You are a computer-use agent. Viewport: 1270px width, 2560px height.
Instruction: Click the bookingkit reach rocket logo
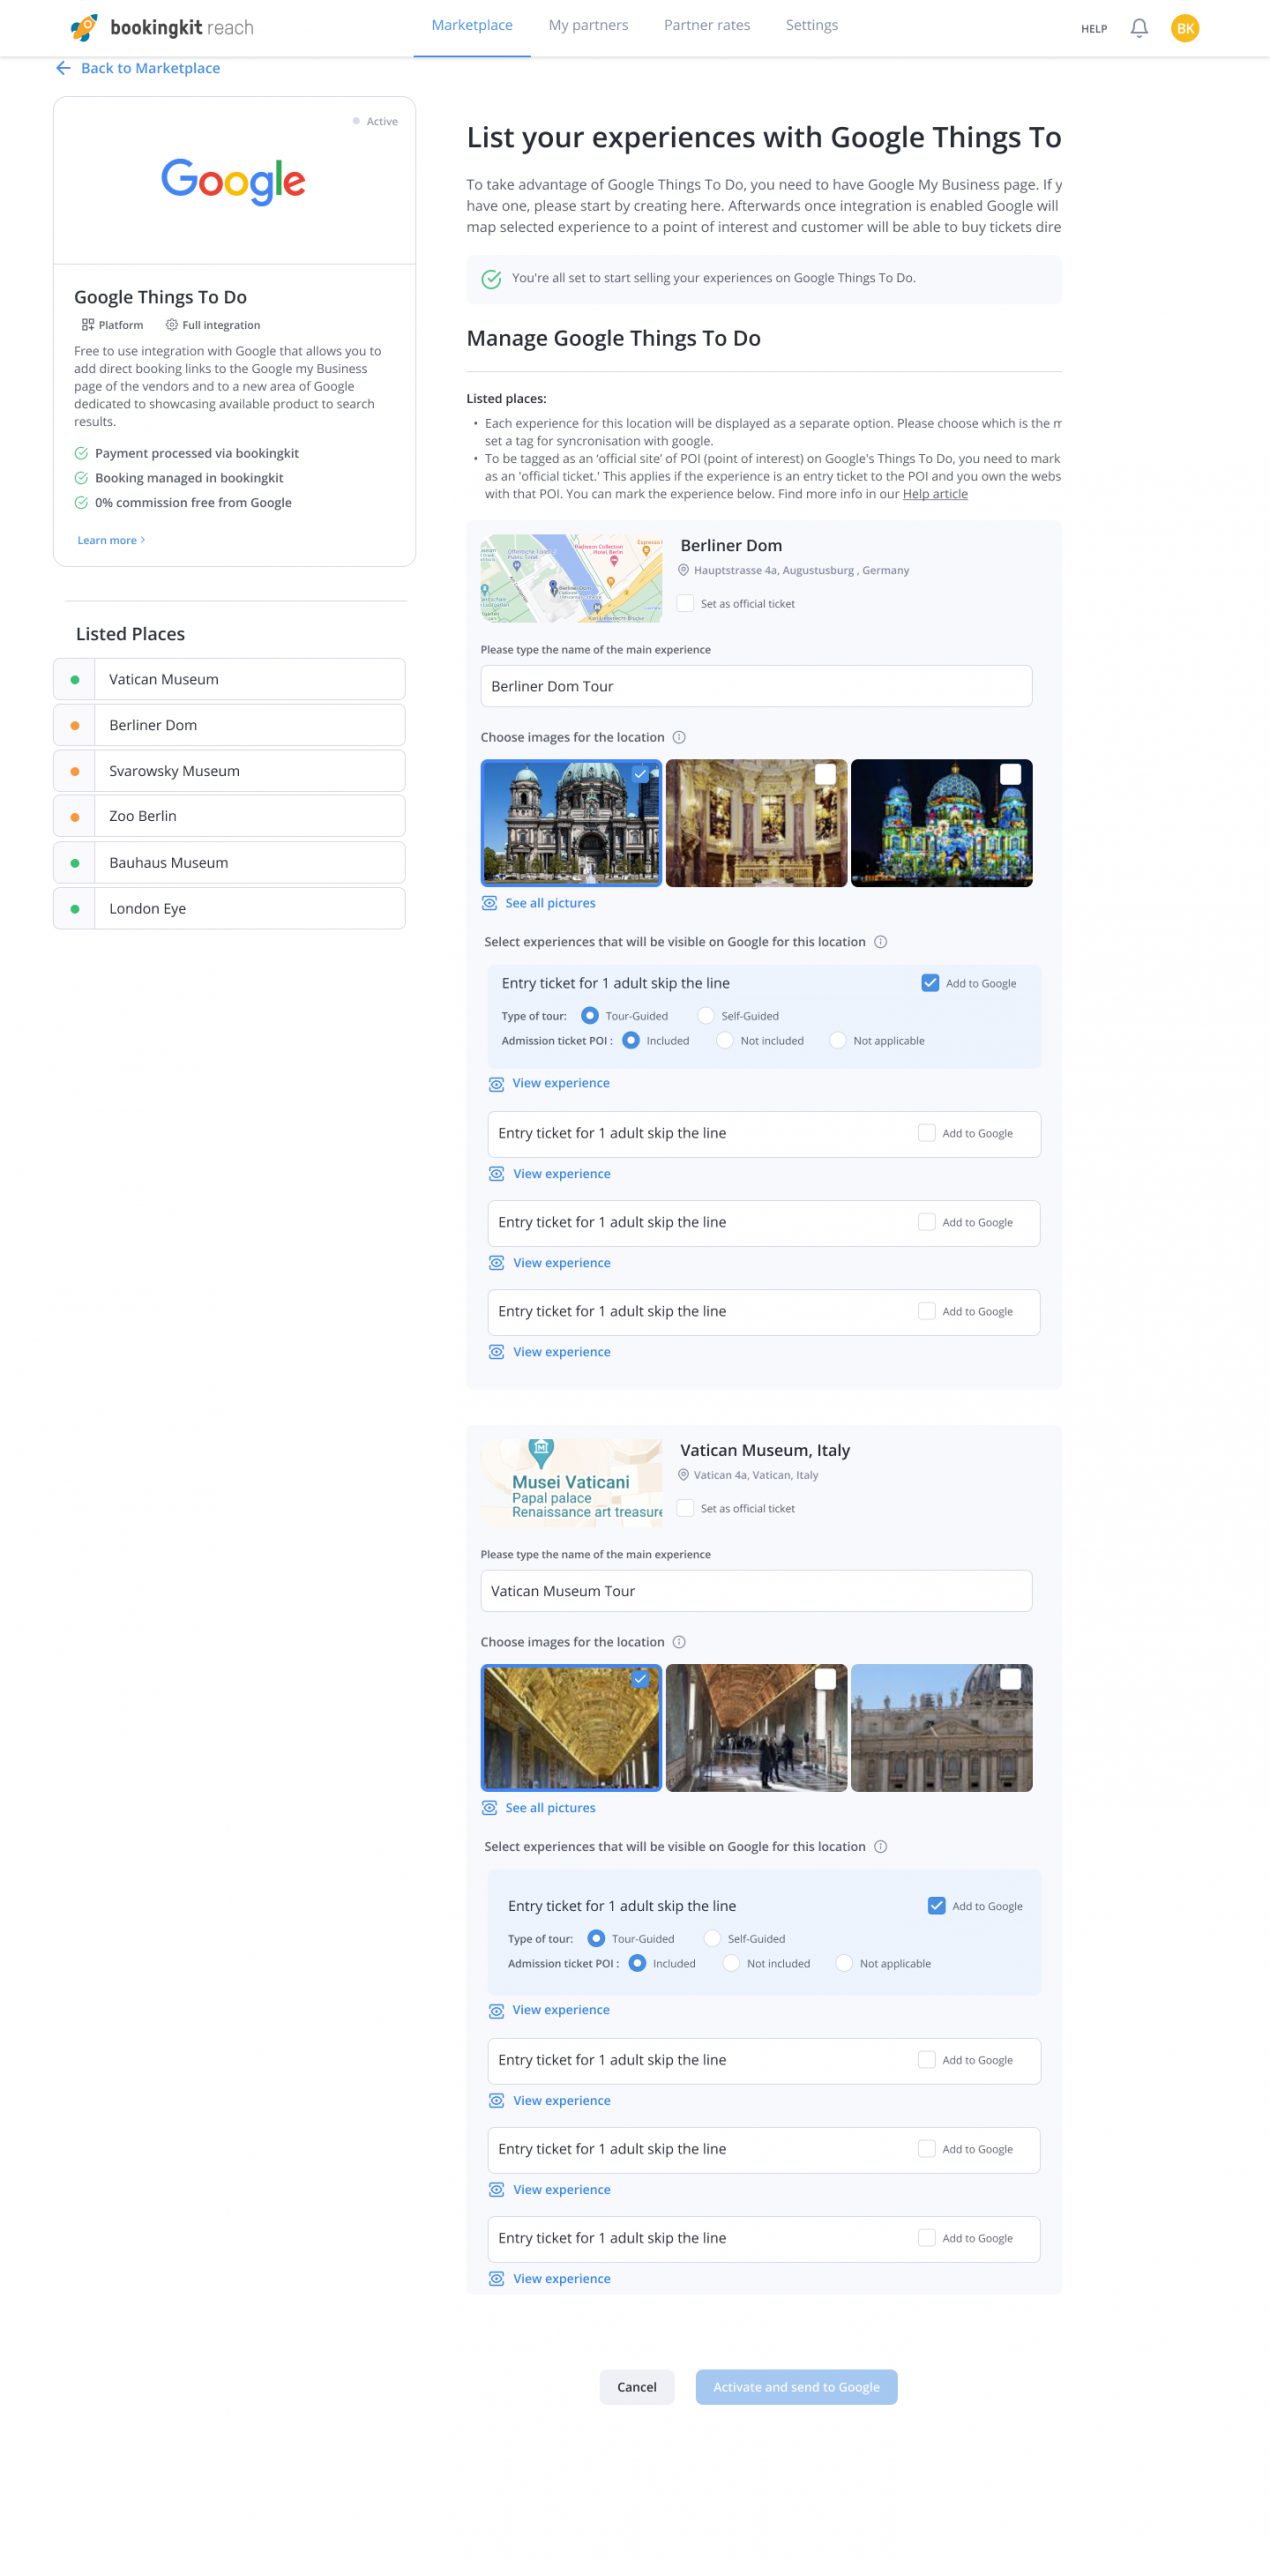click(84, 27)
